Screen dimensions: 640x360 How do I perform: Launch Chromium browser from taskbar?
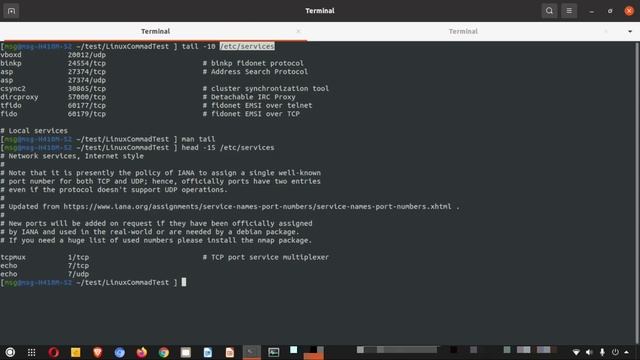pyautogui.click(x=120, y=352)
